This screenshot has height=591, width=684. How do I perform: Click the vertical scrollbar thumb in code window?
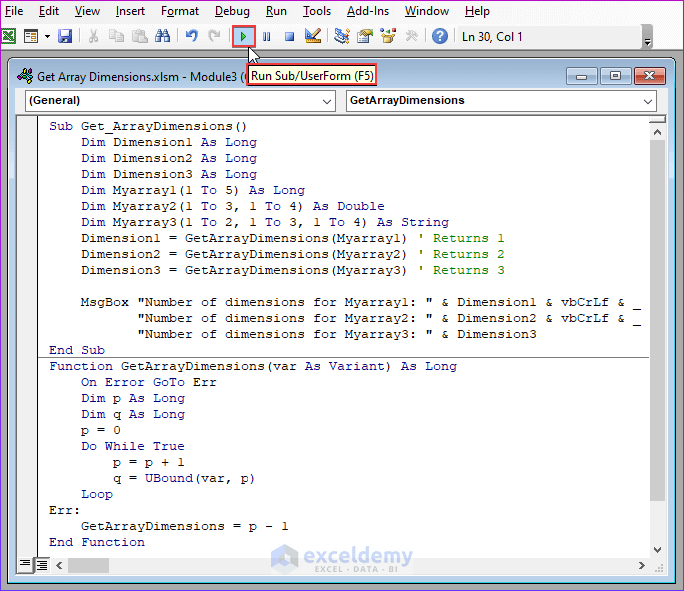(657, 321)
